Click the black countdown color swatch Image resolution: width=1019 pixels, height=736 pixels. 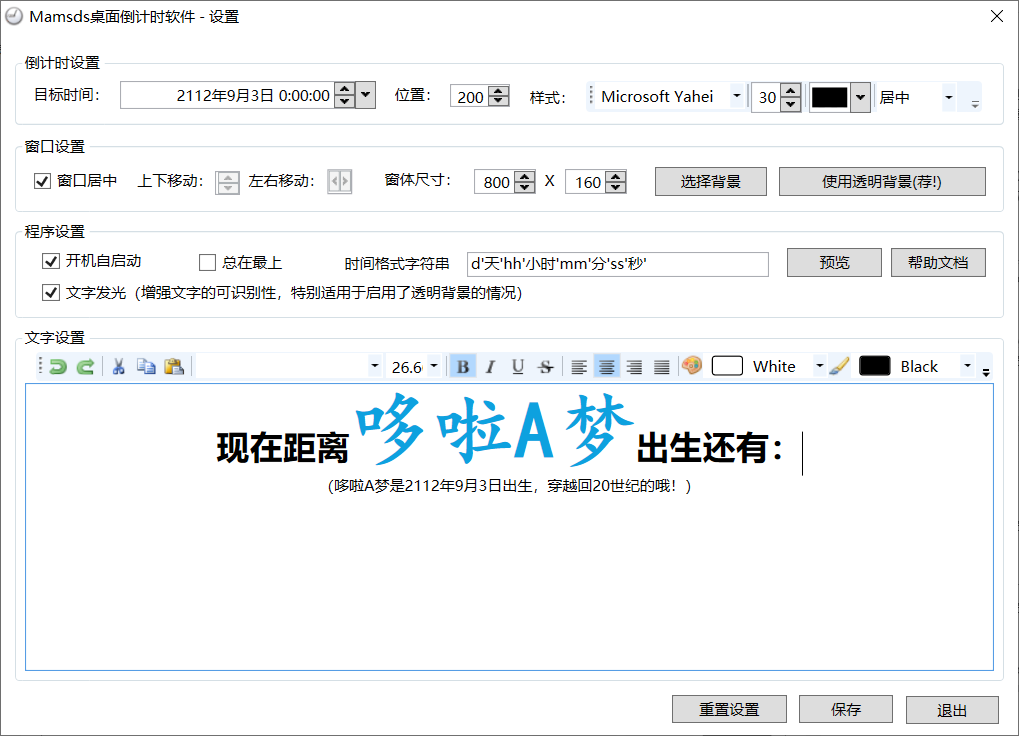click(x=830, y=97)
